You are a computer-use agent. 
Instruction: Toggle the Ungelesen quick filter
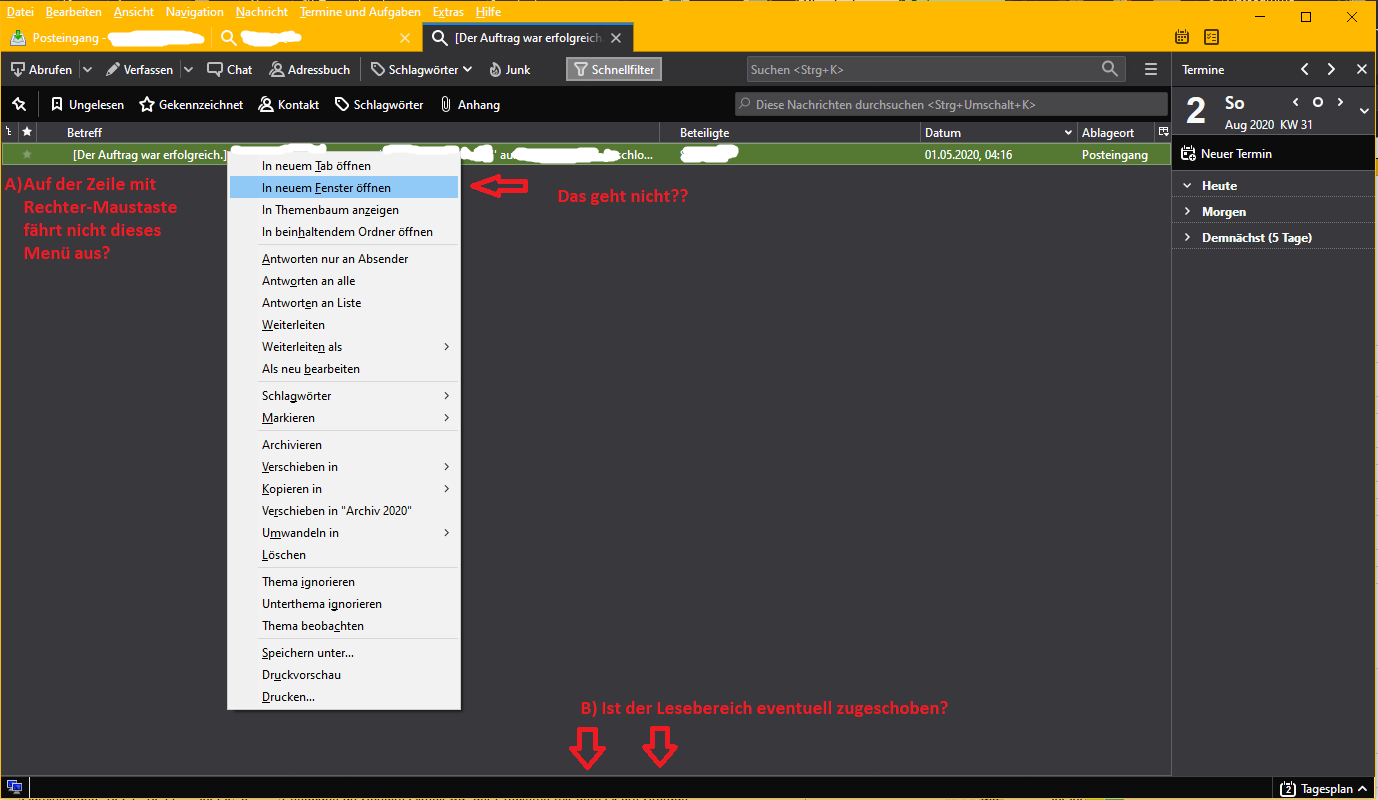coord(87,104)
